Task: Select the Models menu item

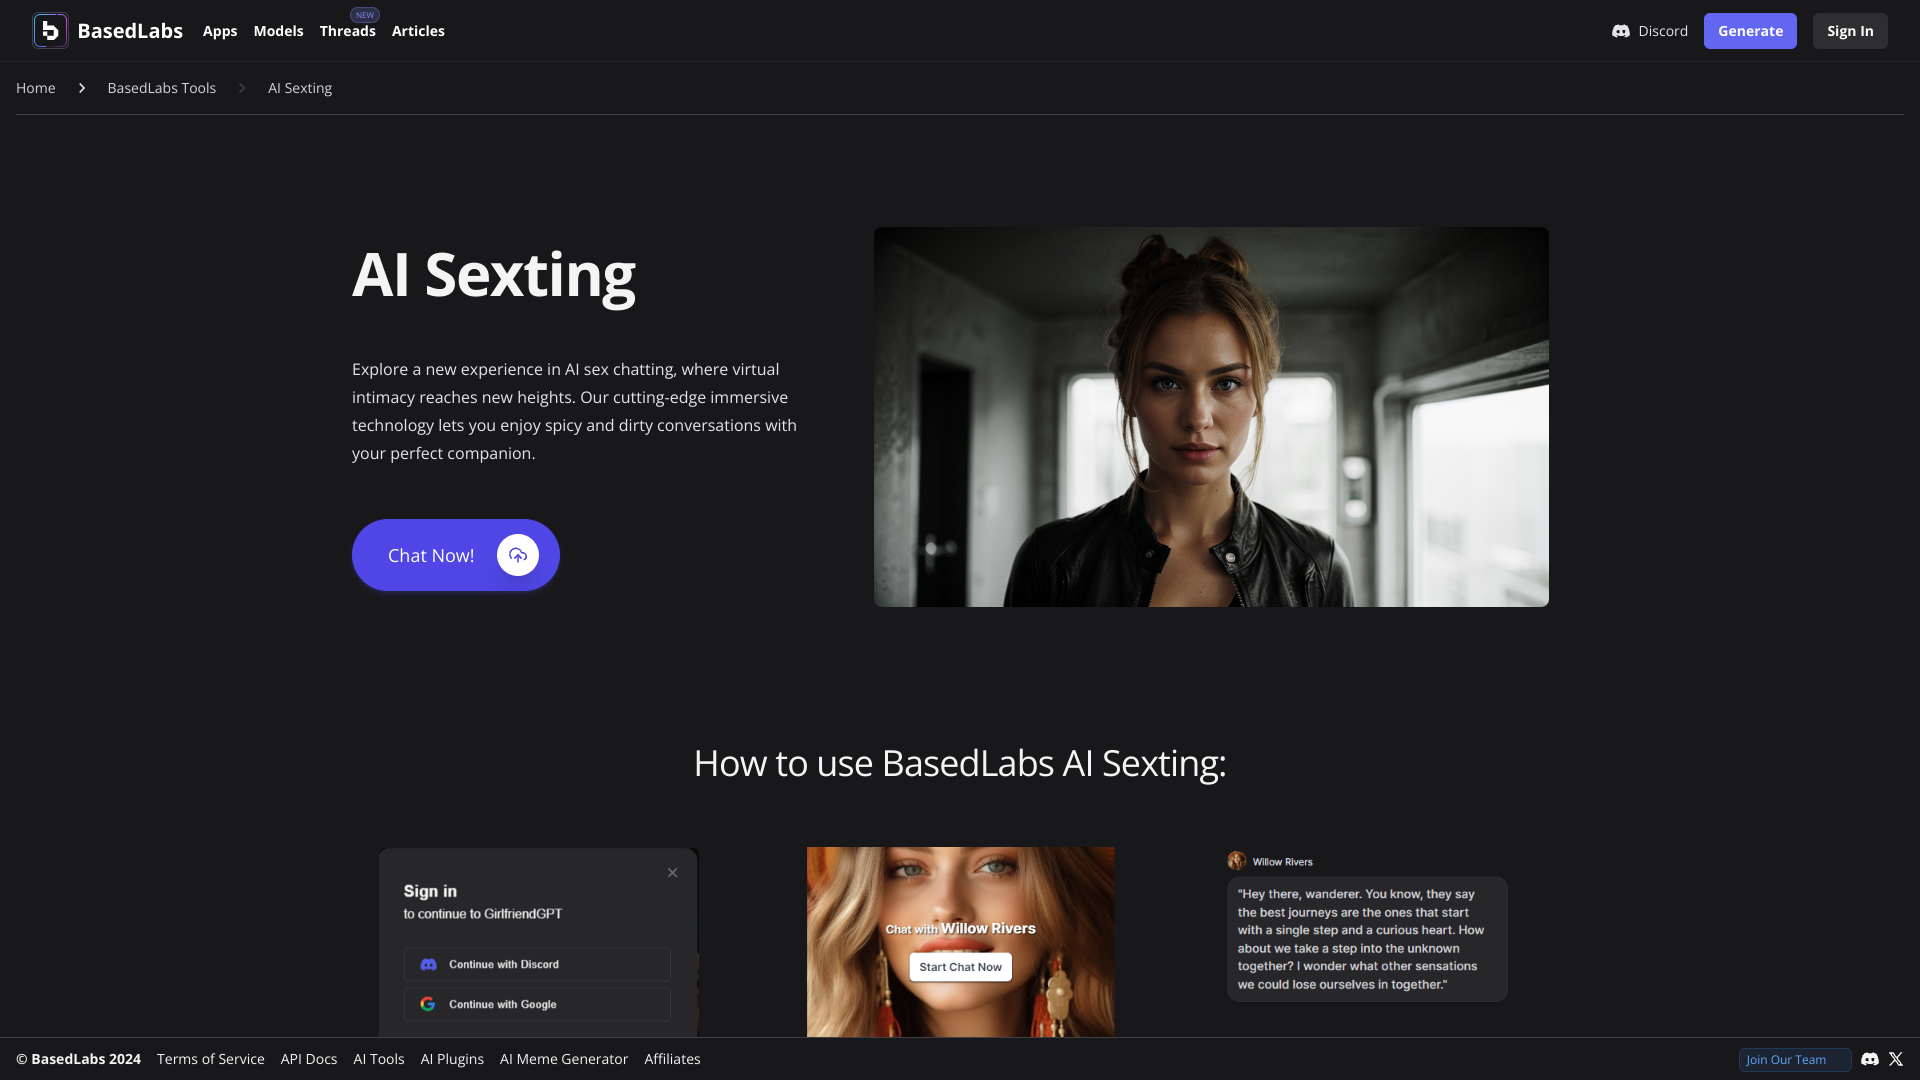Action: click(x=278, y=30)
